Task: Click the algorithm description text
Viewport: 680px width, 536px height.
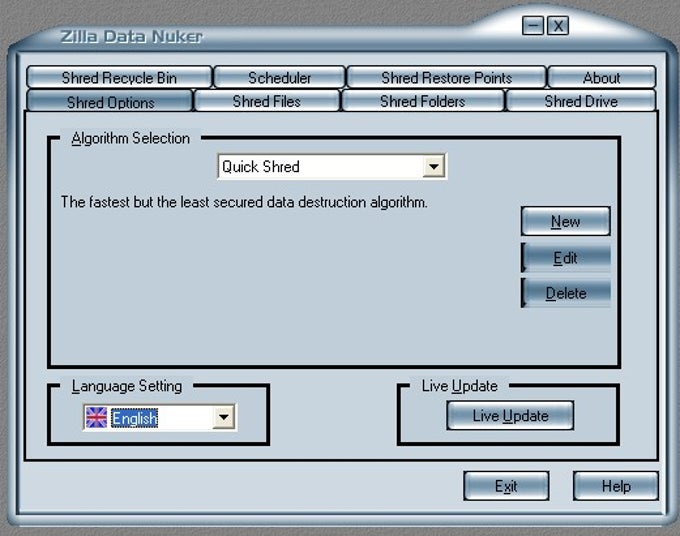Action: pos(244,202)
